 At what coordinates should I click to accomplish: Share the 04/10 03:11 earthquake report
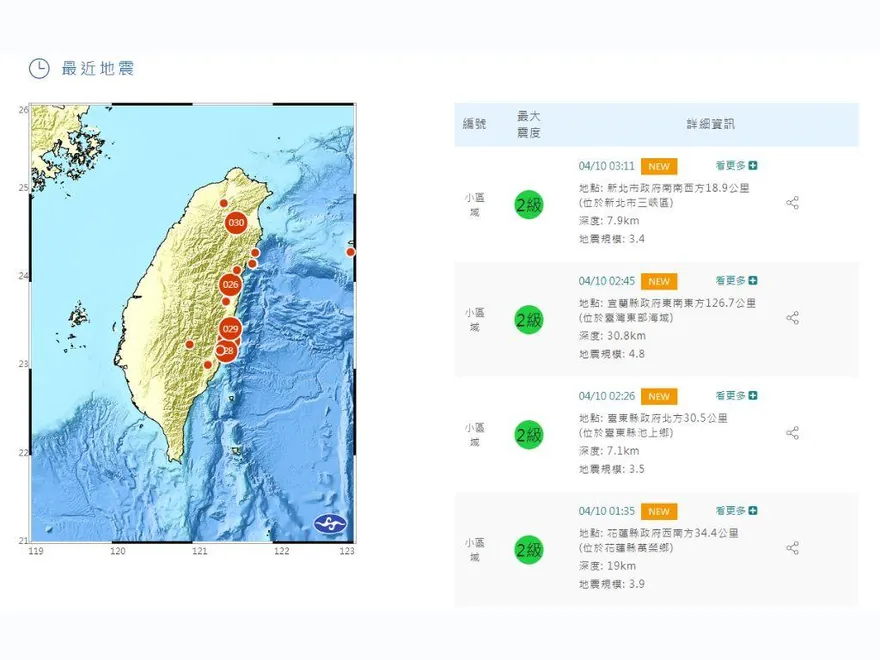pyautogui.click(x=792, y=203)
